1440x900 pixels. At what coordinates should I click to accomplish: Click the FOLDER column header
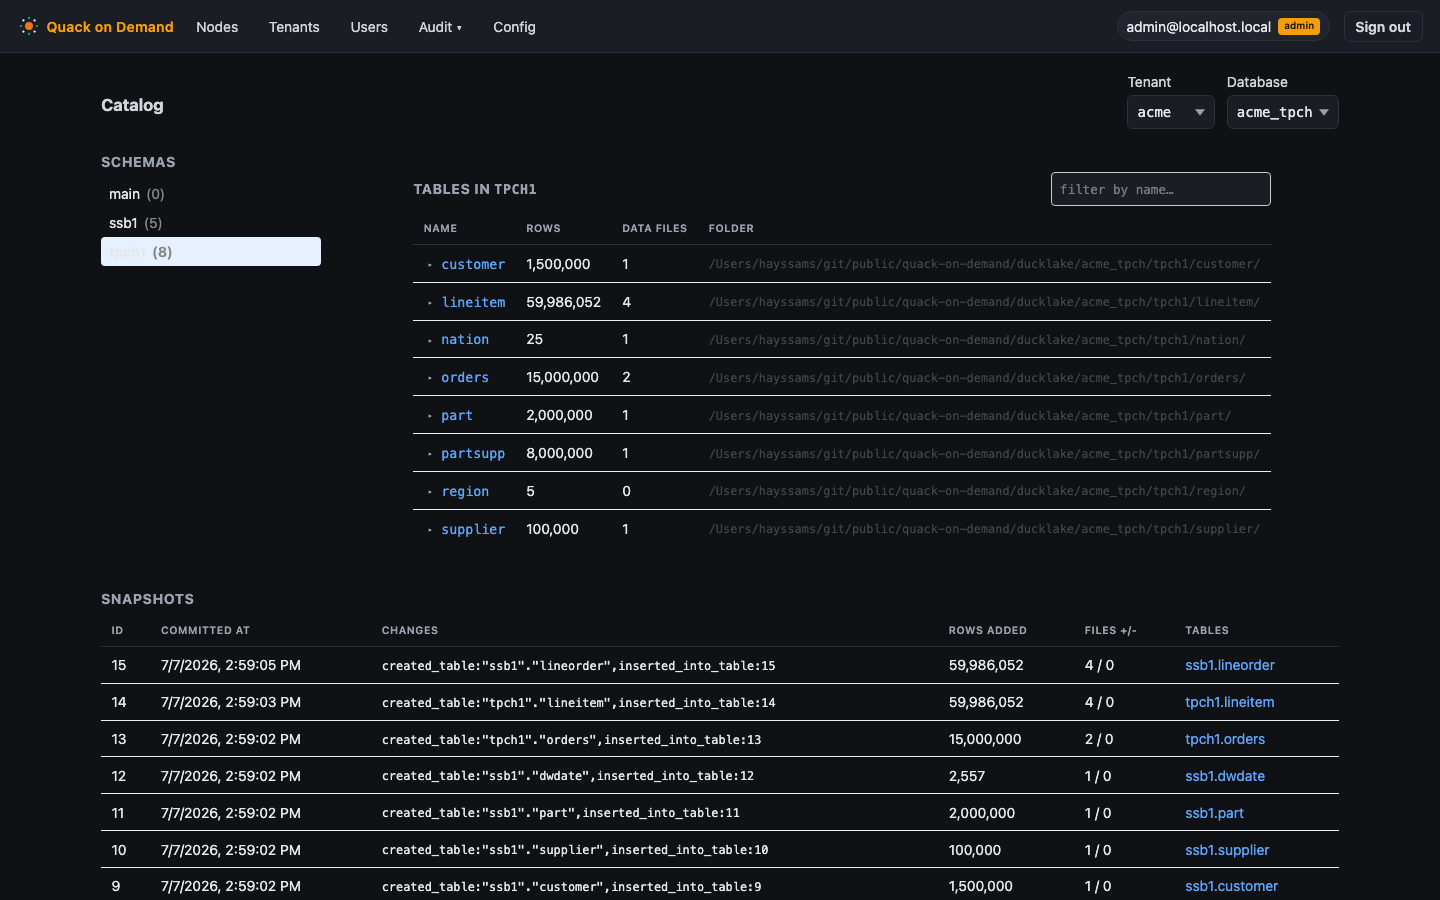(731, 228)
